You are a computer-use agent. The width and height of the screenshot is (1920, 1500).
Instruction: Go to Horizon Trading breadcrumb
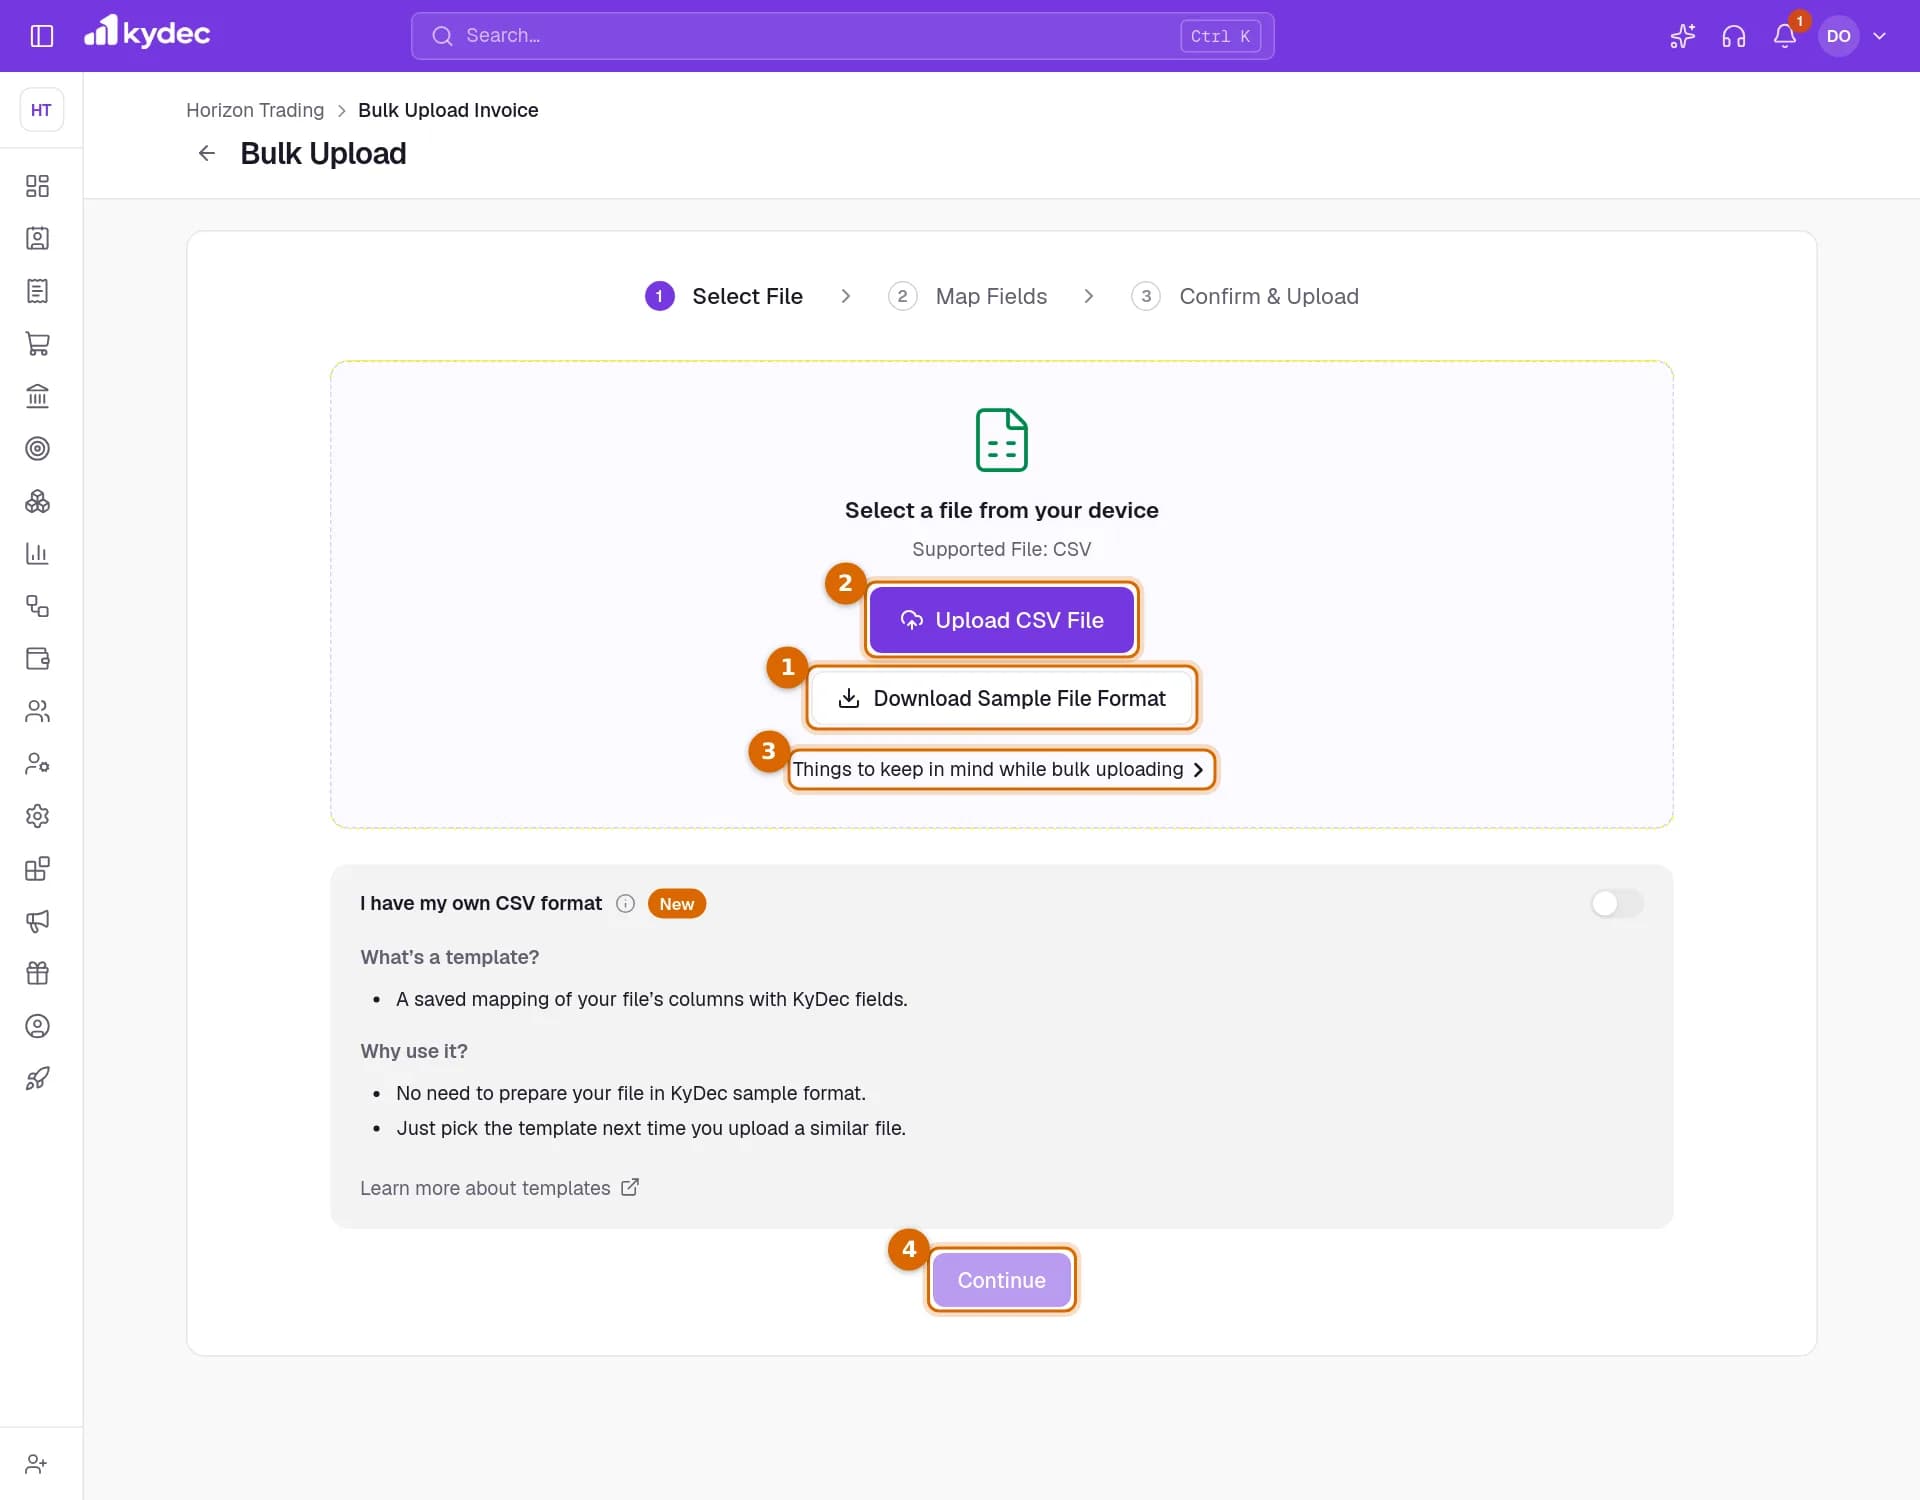coord(255,110)
